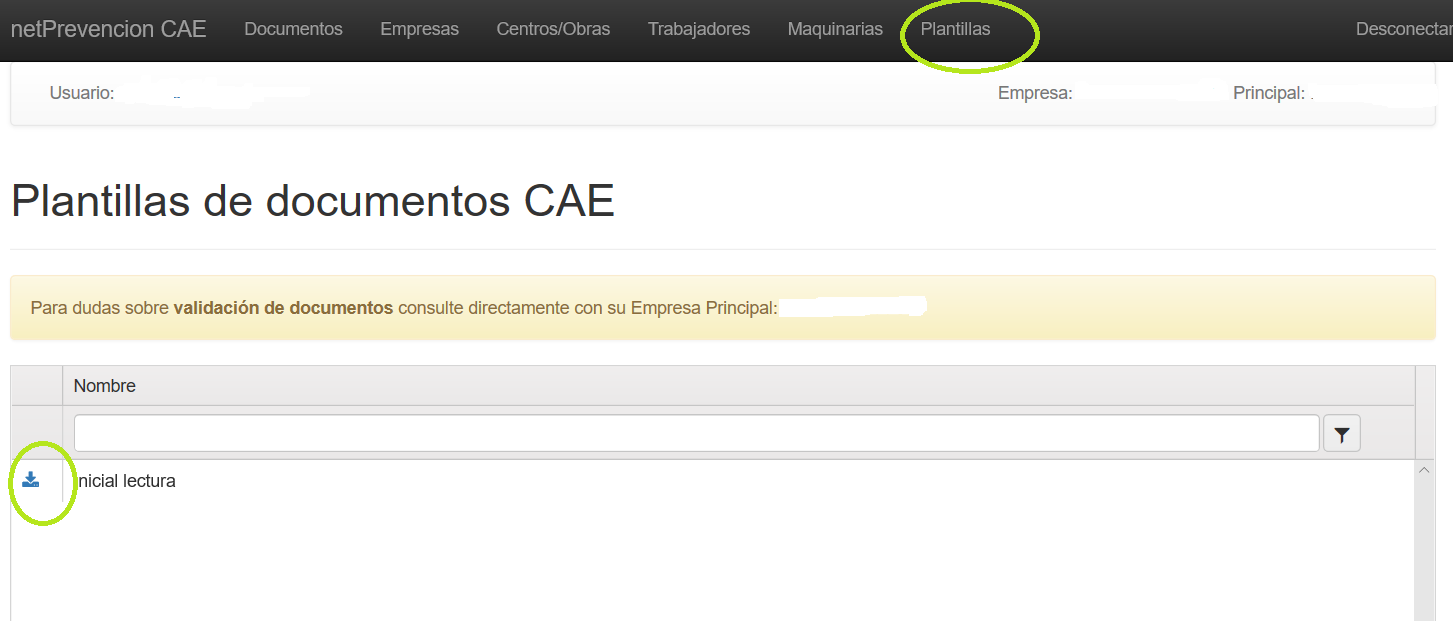Open the Maquinarias section
1453x621 pixels.
(x=835, y=29)
